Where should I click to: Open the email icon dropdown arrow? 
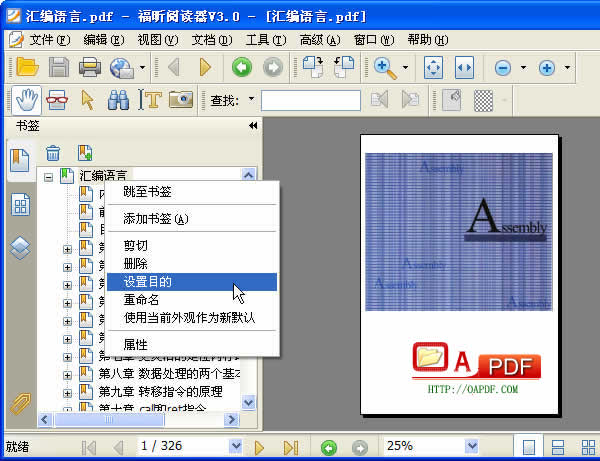[142, 68]
